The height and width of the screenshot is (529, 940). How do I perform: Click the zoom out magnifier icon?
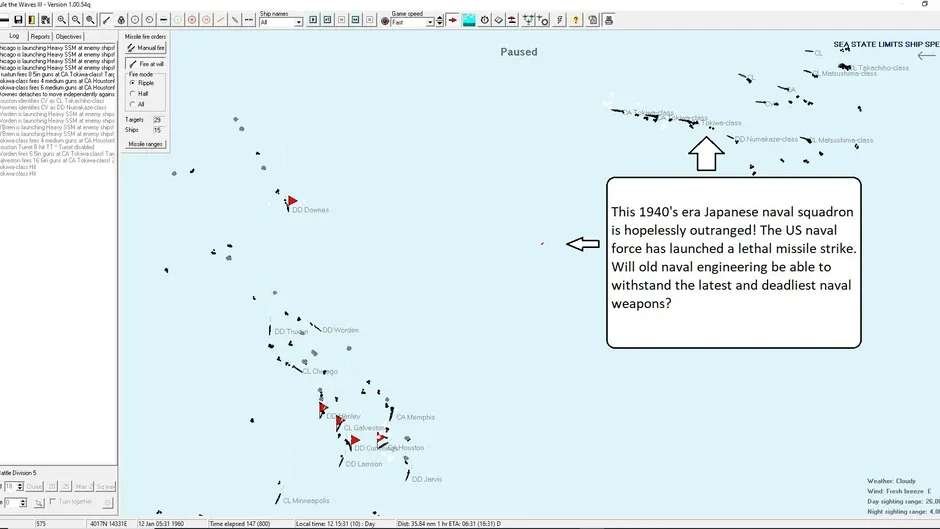pyautogui.click(x=76, y=20)
